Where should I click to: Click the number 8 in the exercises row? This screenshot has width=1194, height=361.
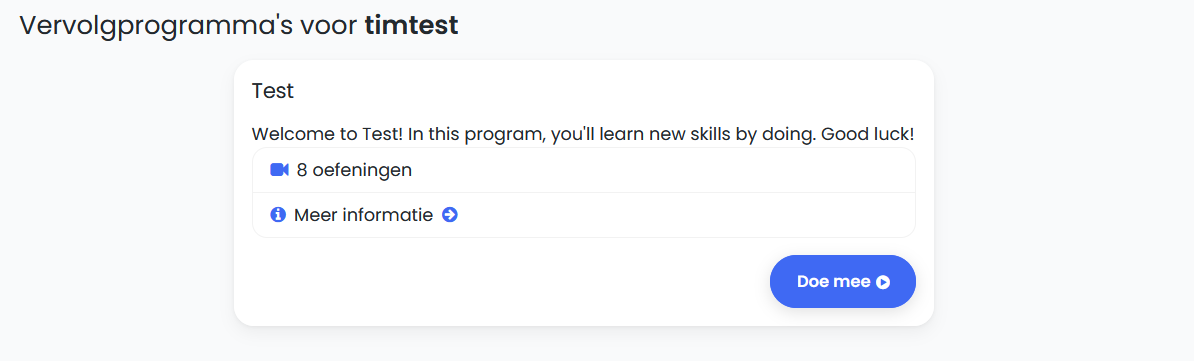pyautogui.click(x=302, y=170)
